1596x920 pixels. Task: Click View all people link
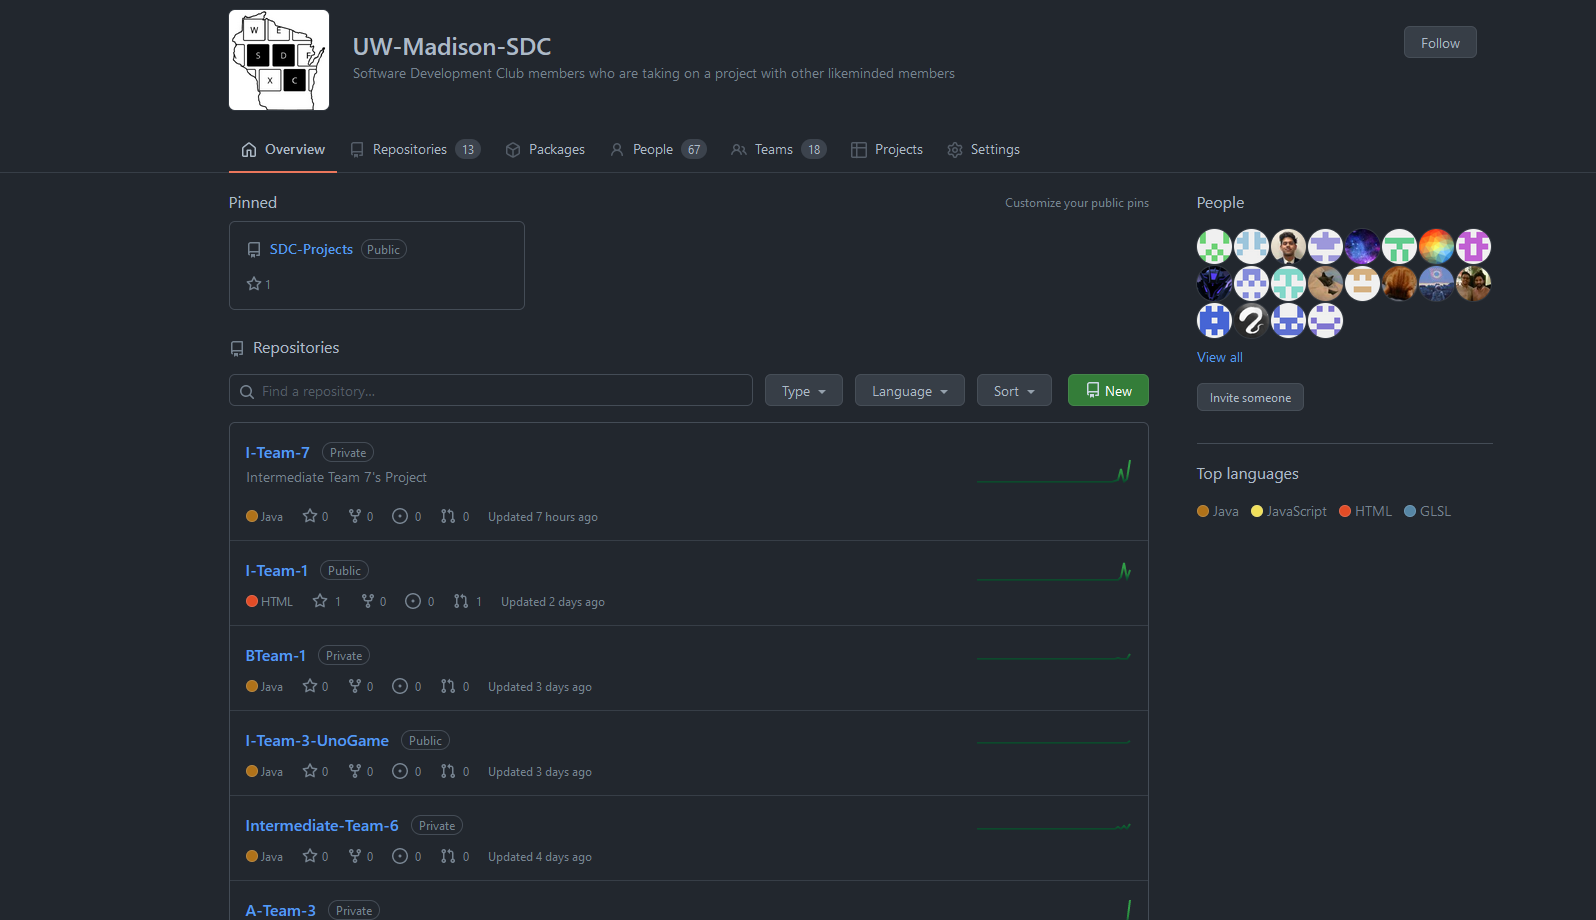pos(1220,357)
